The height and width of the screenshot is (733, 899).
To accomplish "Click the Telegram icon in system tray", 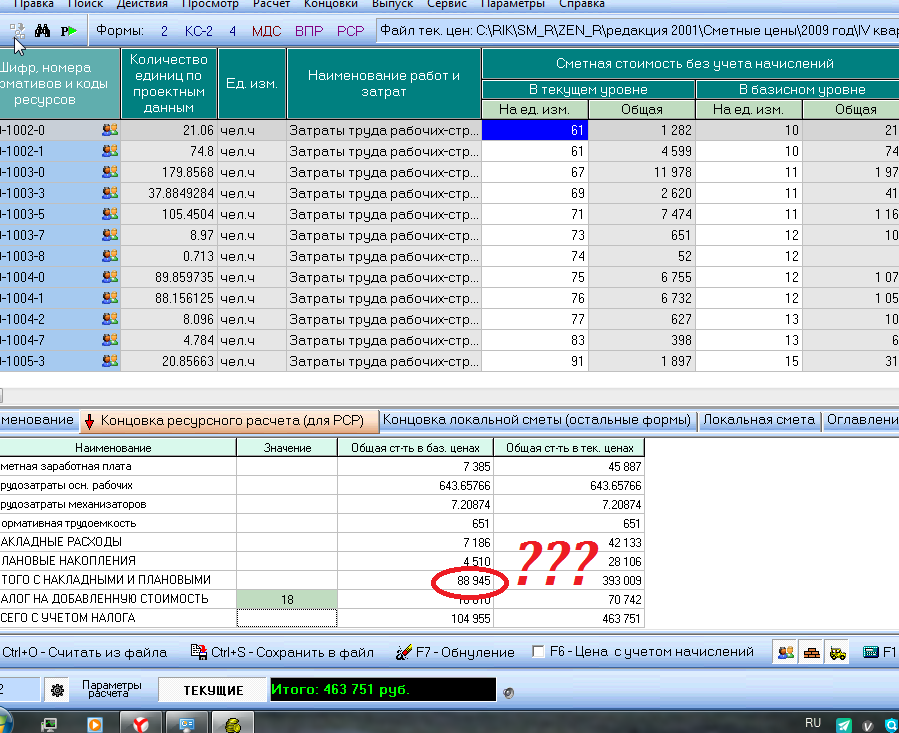I will coord(844,724).
